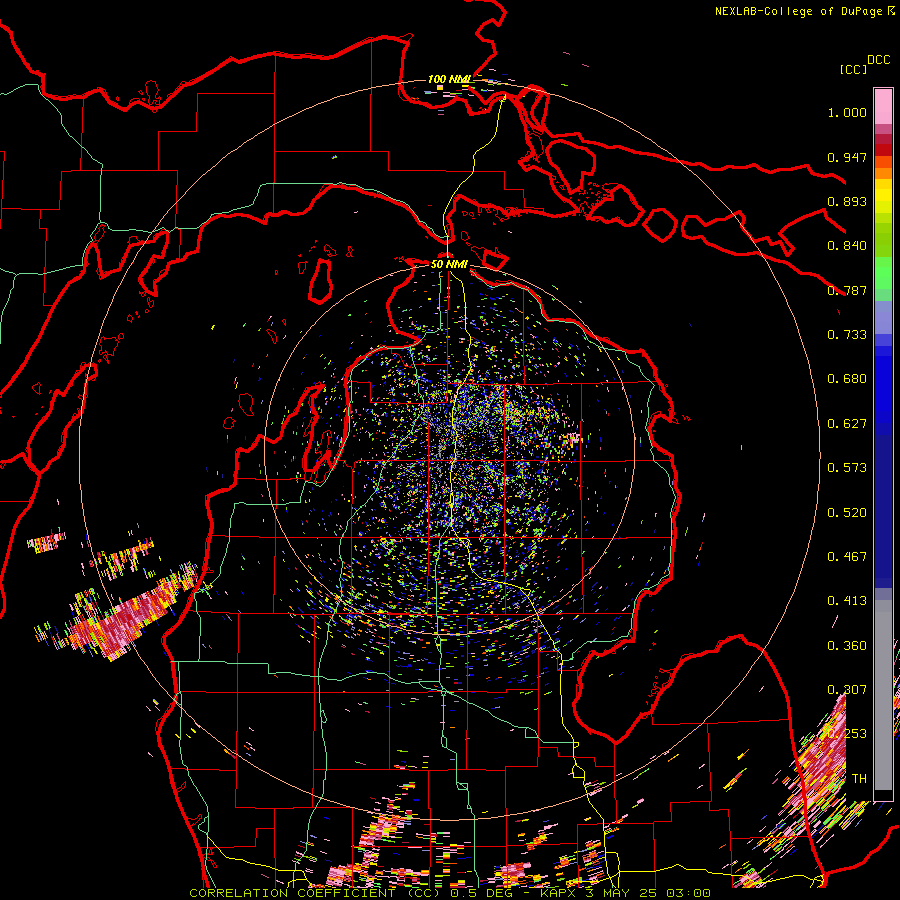Click the 0.360 scale value

point(847,646)
